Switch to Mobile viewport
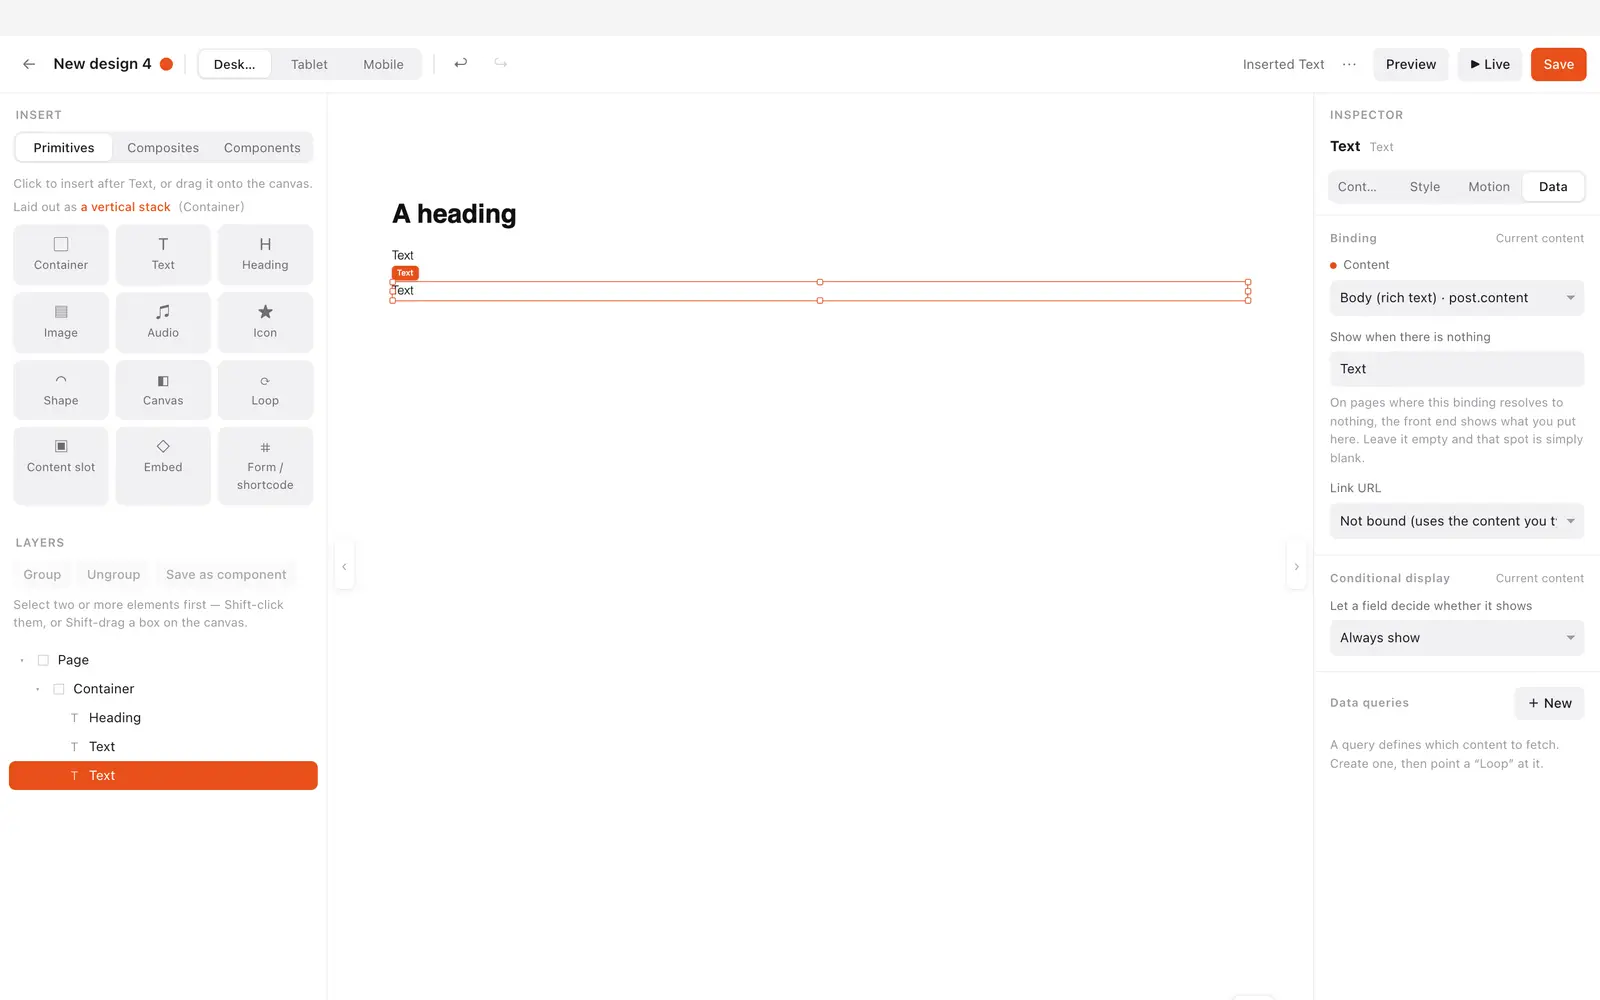 point(383,64)
